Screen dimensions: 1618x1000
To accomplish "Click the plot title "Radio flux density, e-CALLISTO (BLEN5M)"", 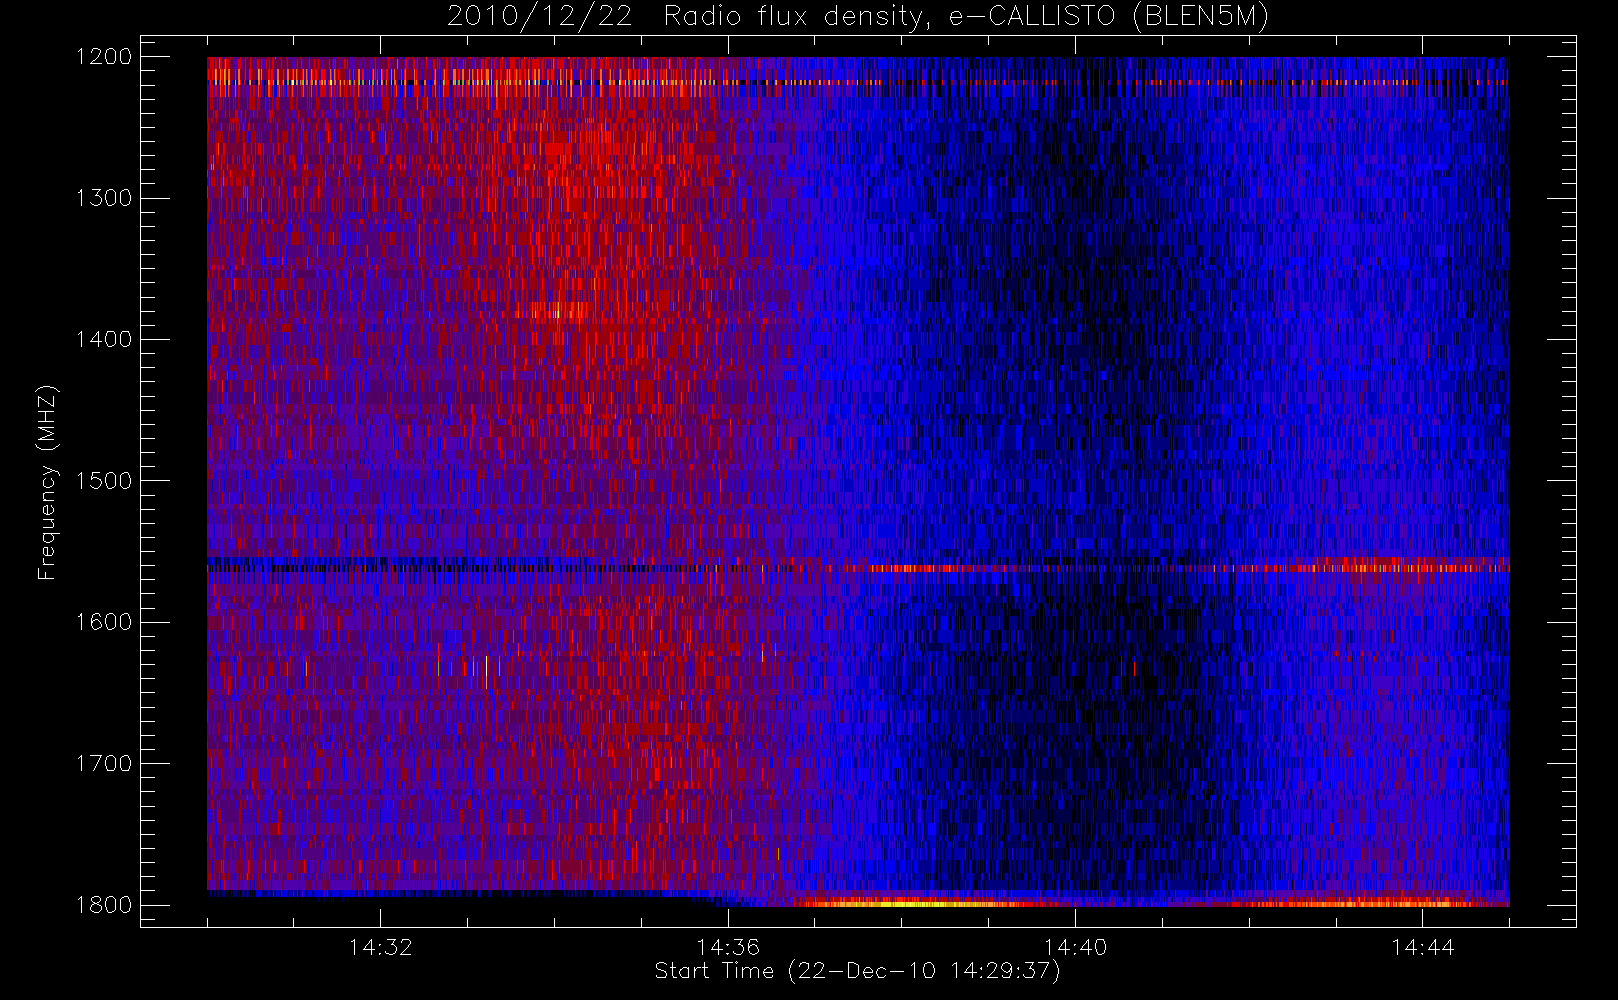I will (966, 17).
